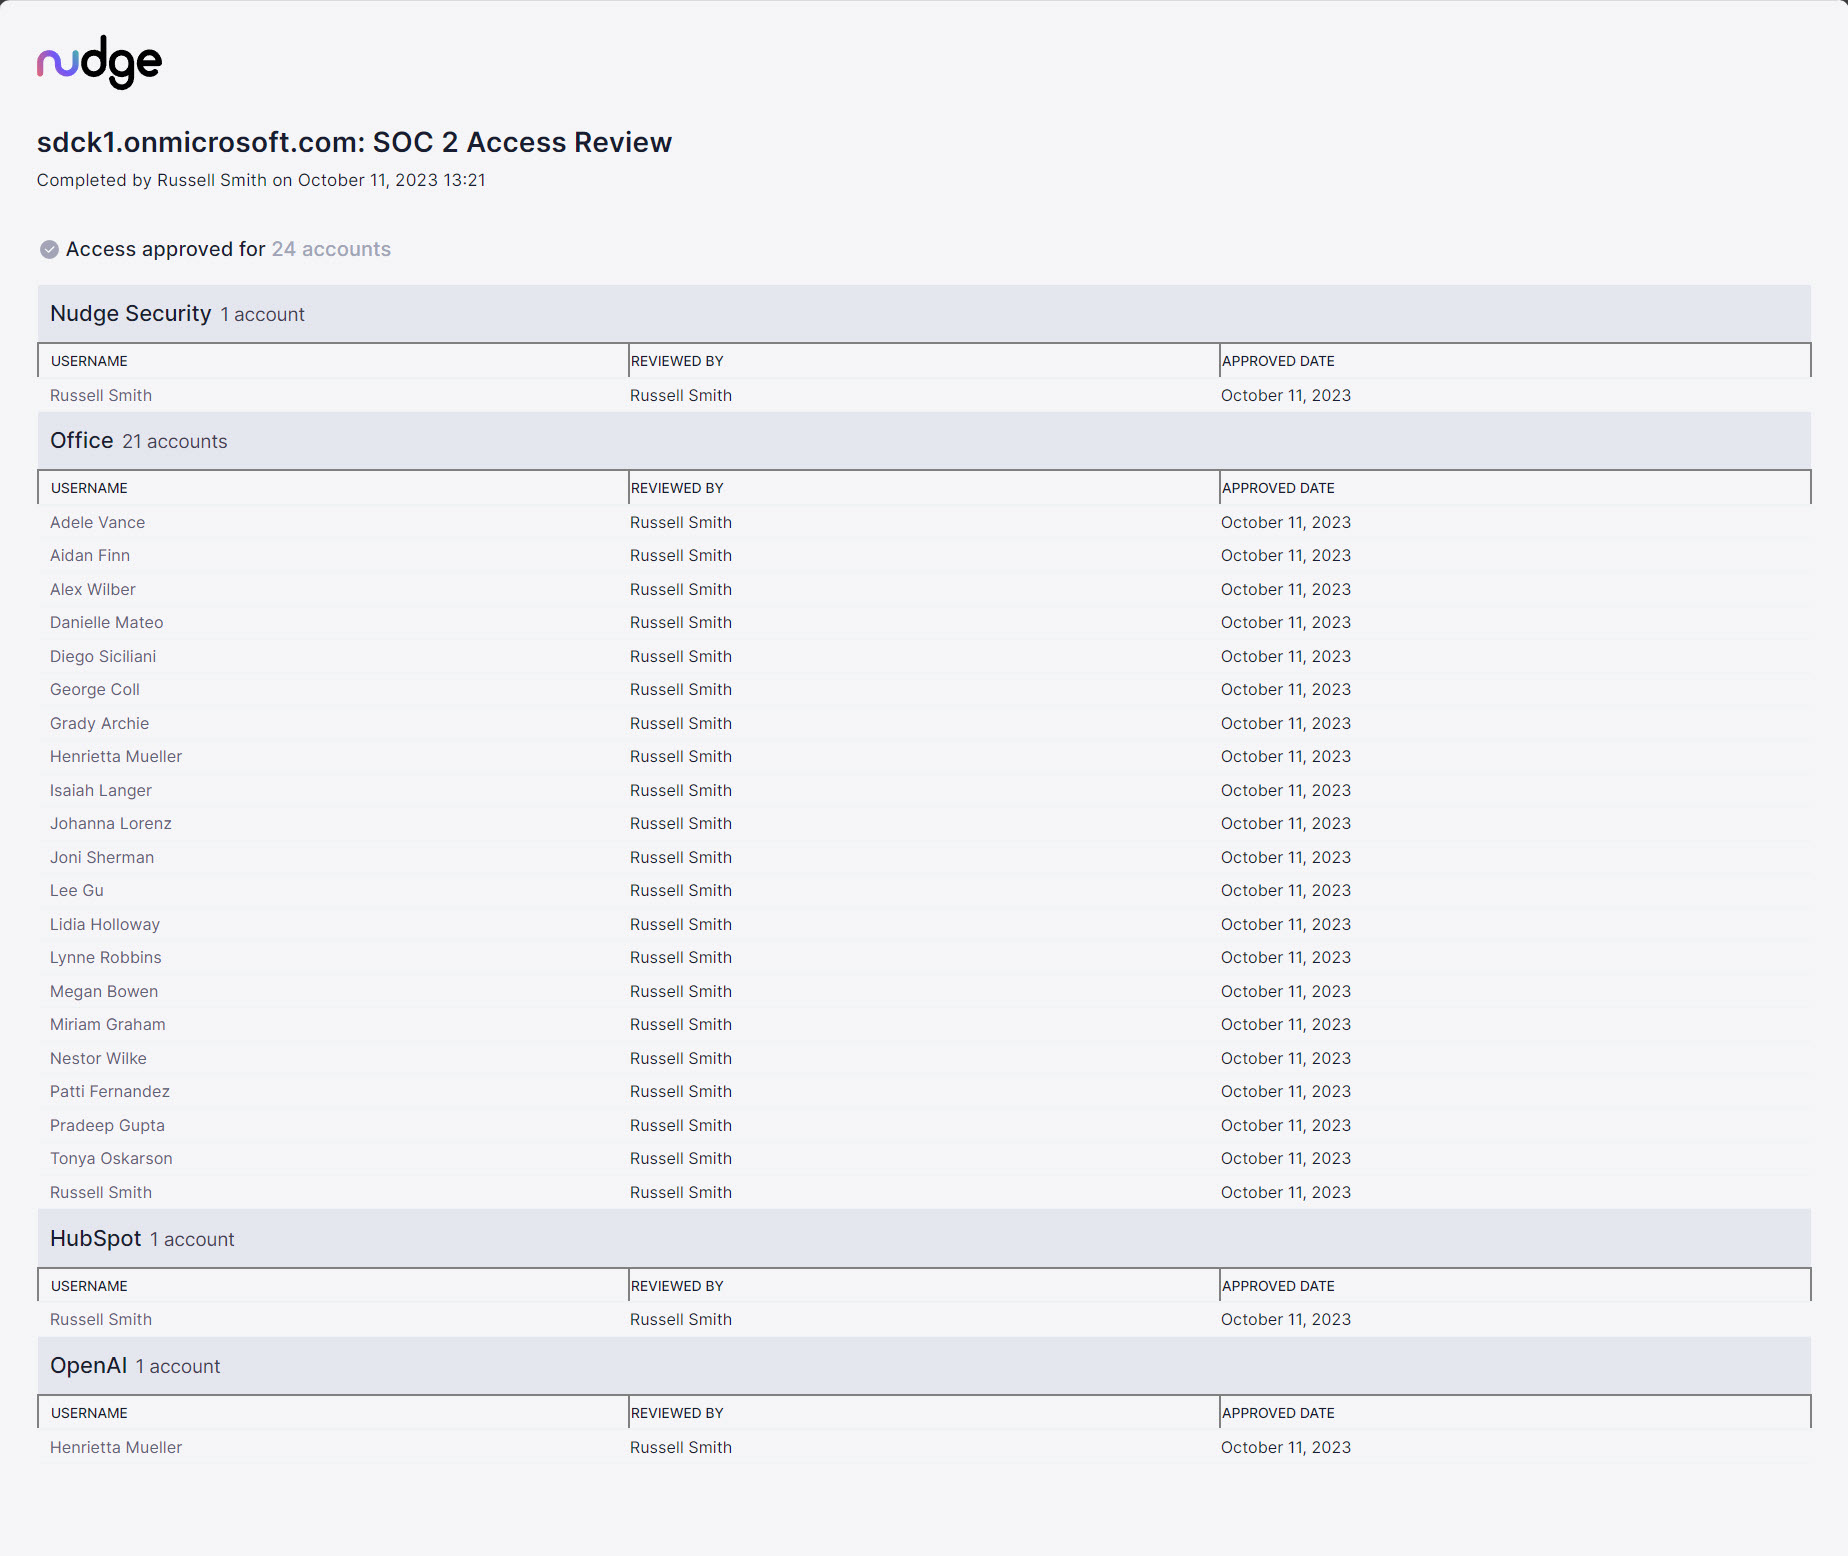This screenshot has height=1556, width=1848.
Task: Click approved date in HubSpot Russell Smith row
Action: click(1286, 1319)
